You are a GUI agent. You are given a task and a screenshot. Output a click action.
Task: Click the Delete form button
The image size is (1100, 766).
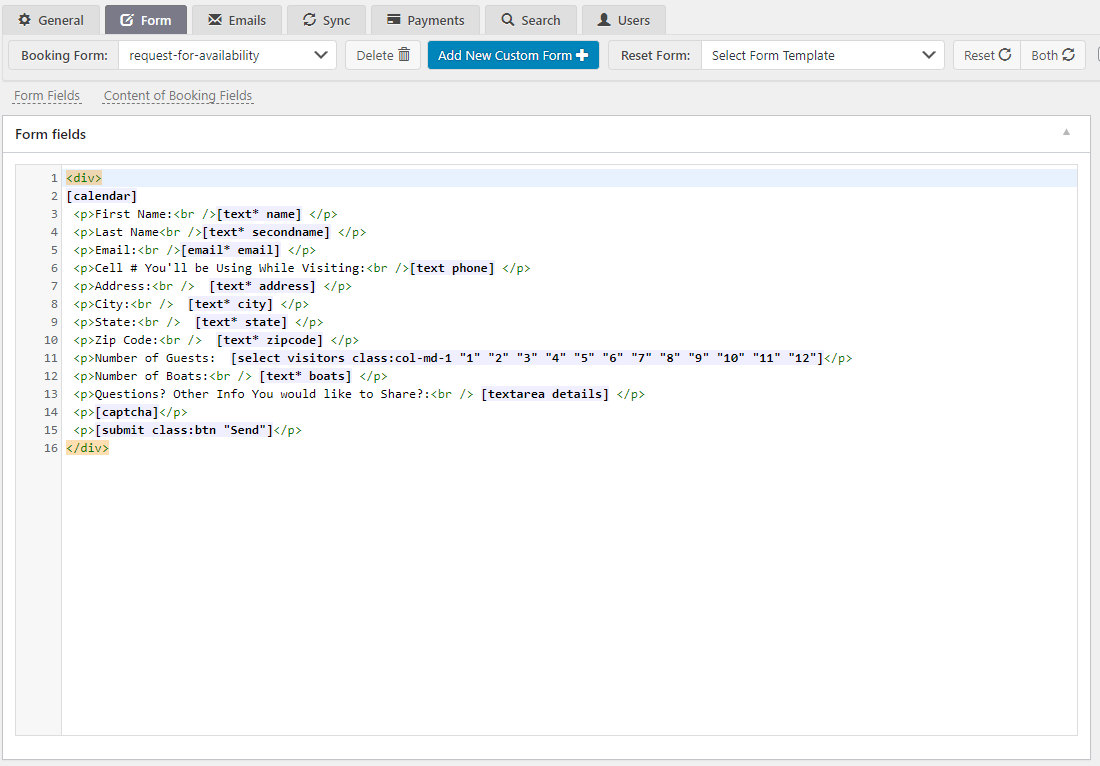point(382,55)
